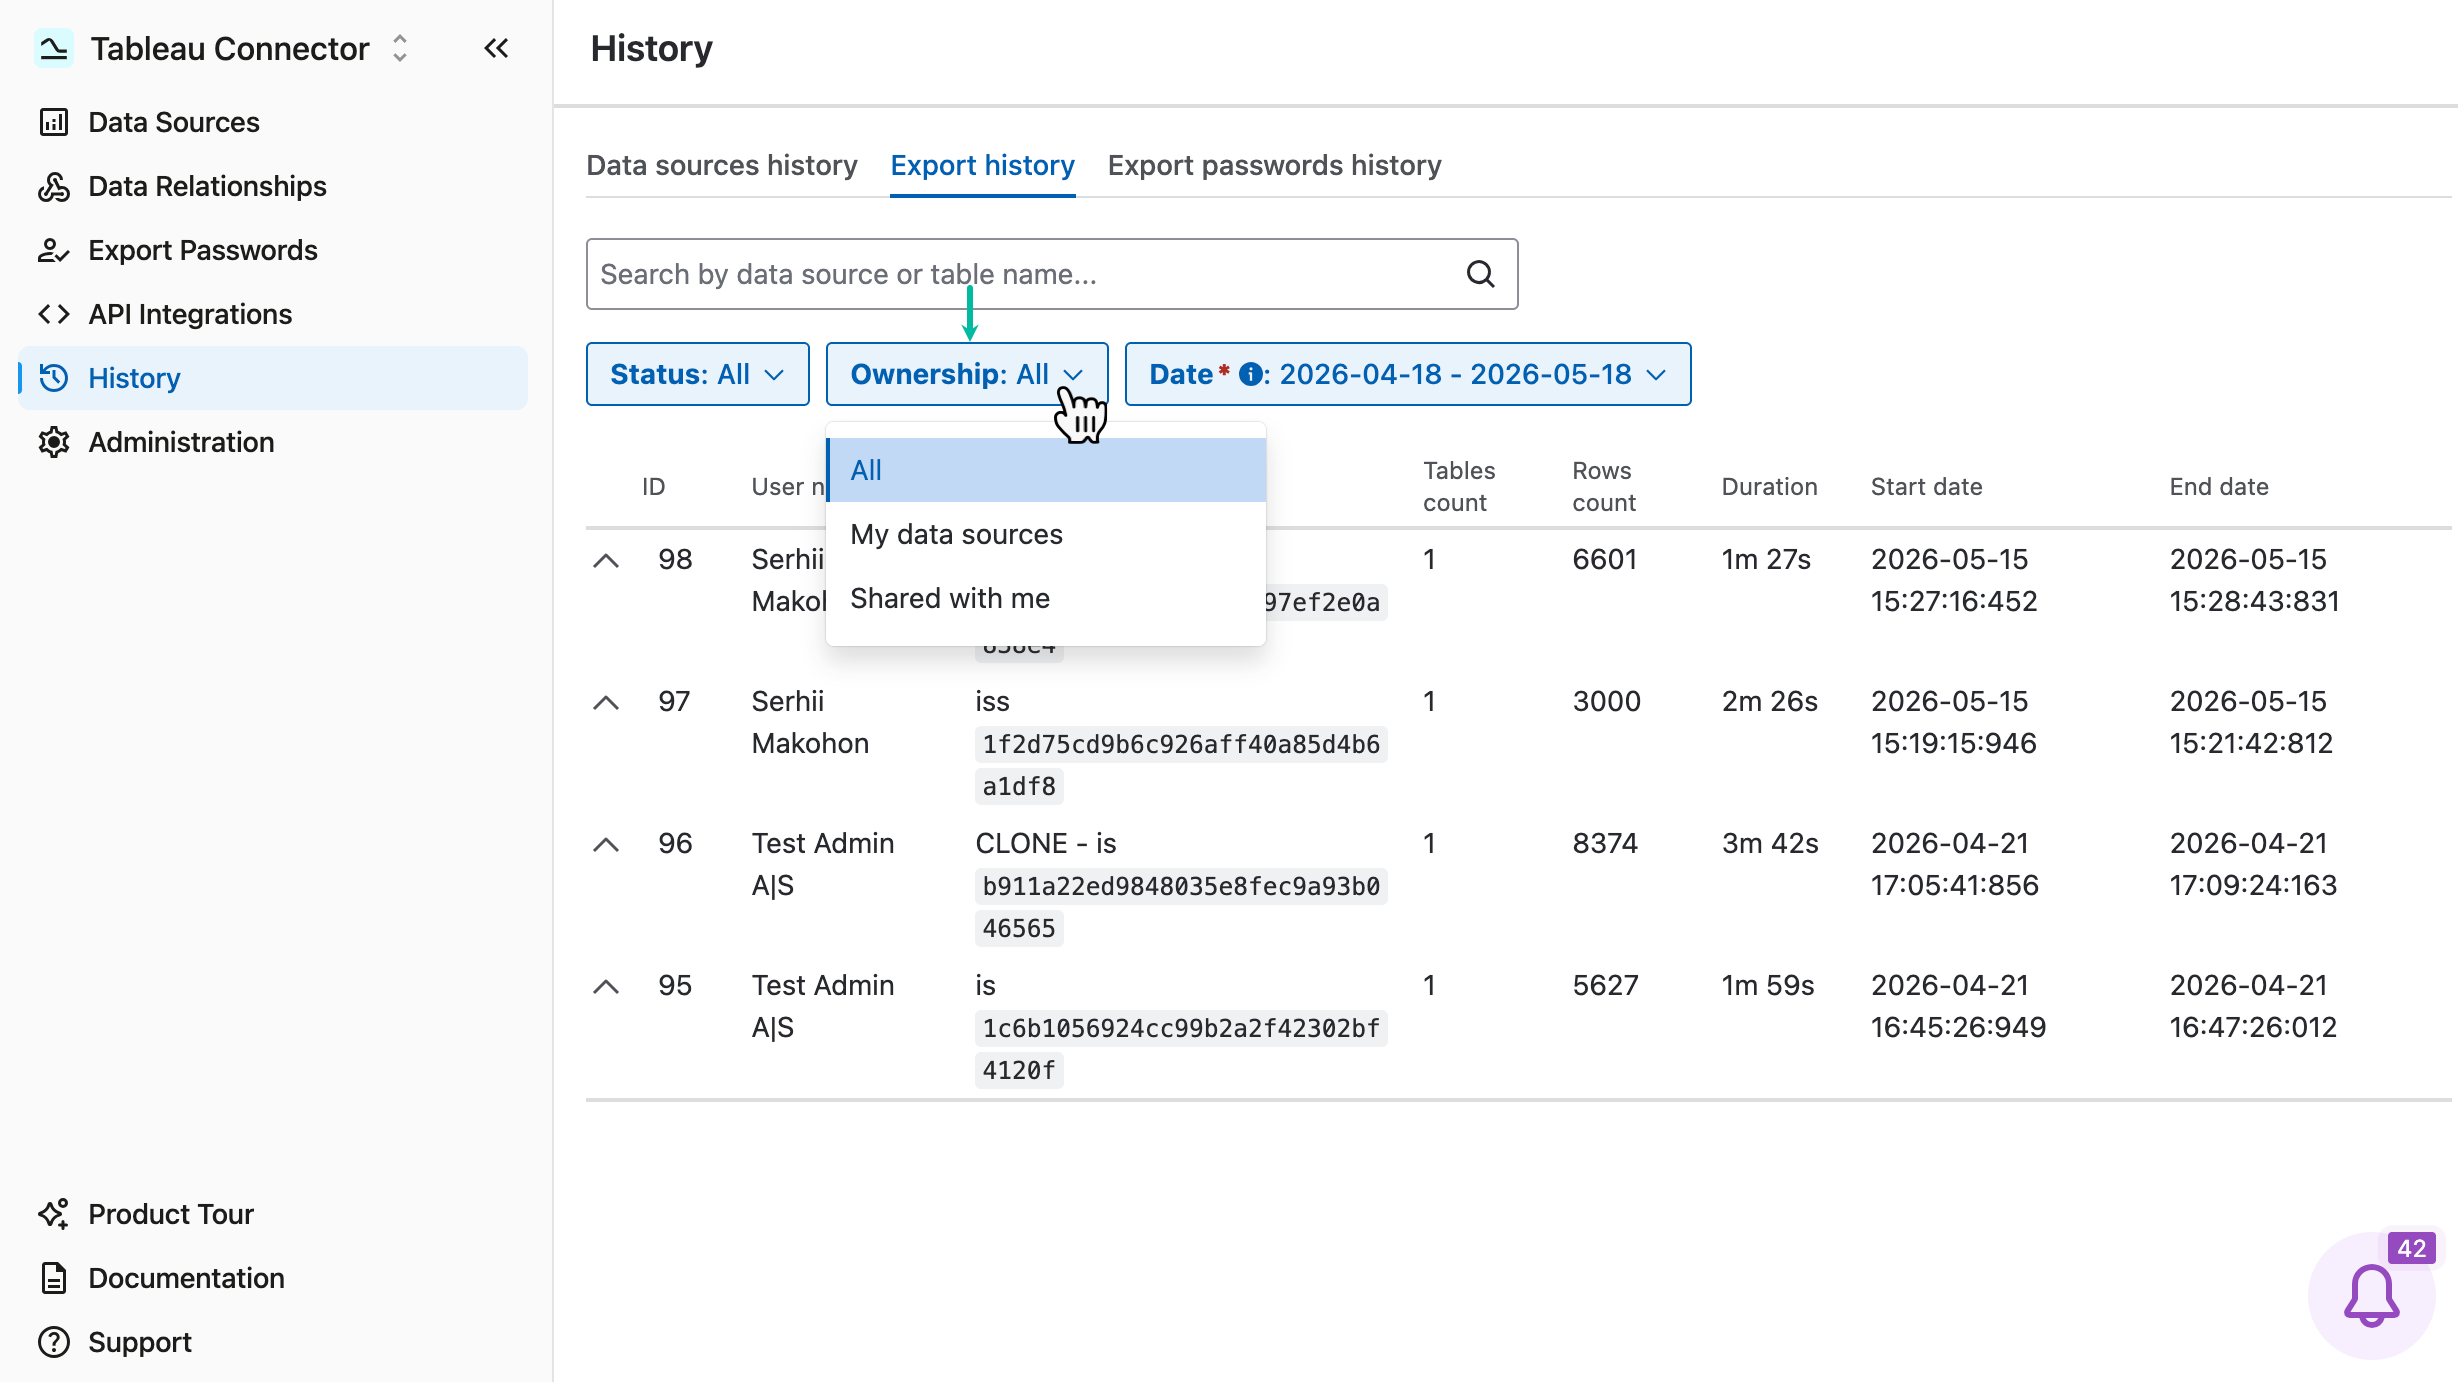This screenshot has width=2458, height=1382.
Task: Open the Date range filter dropdown
Action: click(x=1408, y=374)
